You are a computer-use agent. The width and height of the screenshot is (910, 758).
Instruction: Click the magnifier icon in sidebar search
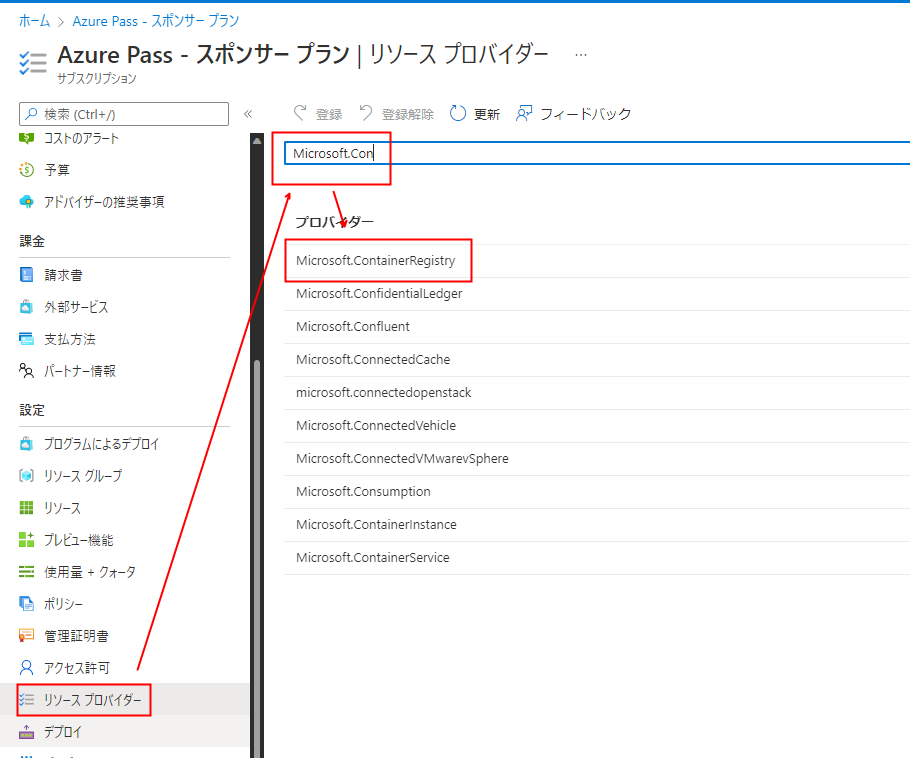[x=31, y=114]
